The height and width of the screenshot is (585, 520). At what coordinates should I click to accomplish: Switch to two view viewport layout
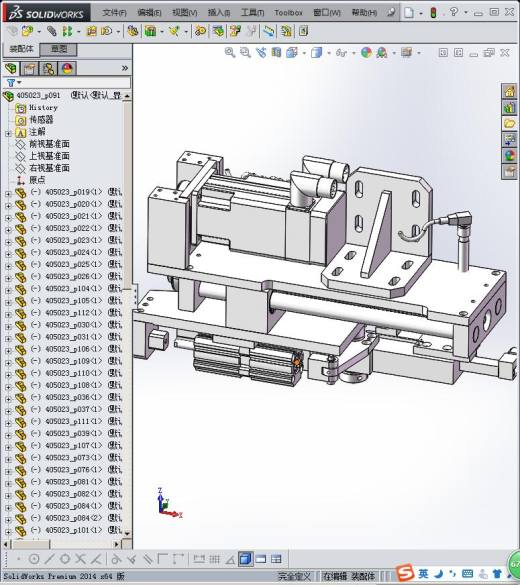coord(261,559)
